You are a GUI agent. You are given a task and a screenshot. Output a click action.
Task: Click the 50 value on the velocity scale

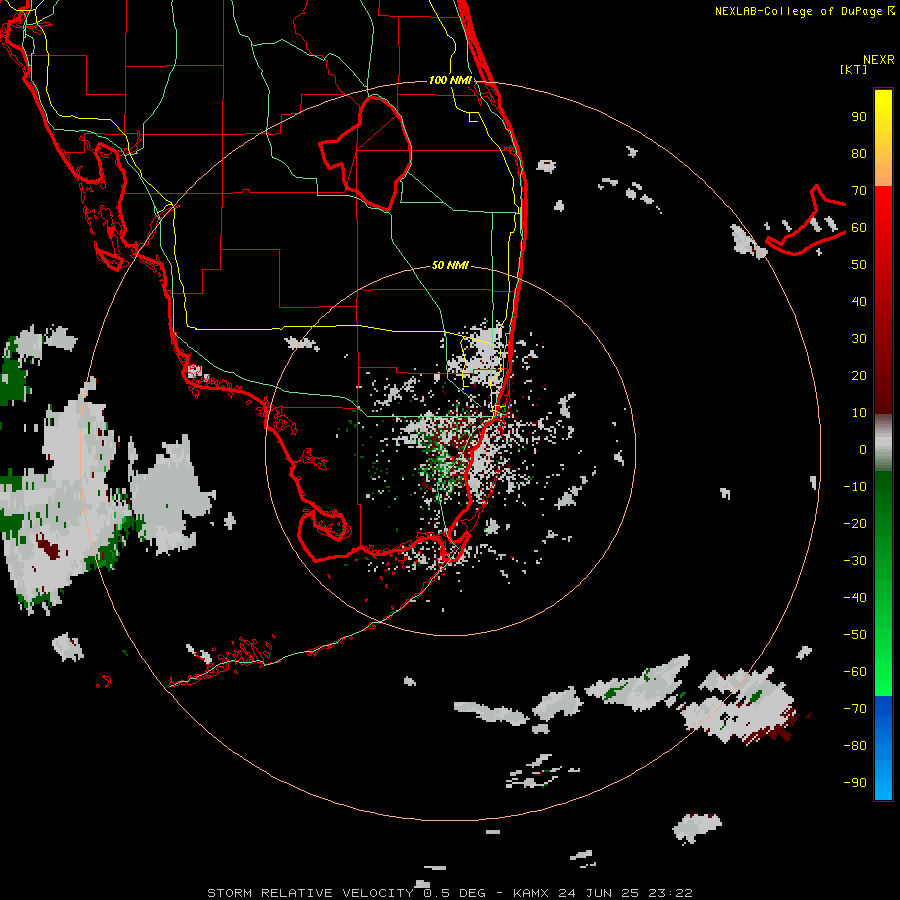pyautogui.click(x=859, y=265)
